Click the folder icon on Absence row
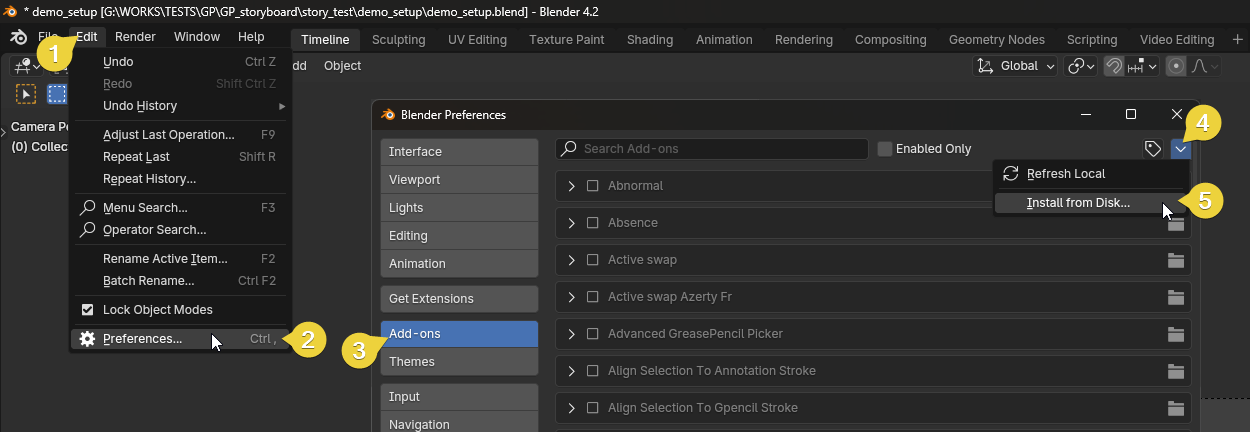 (x=1176, y=223)
